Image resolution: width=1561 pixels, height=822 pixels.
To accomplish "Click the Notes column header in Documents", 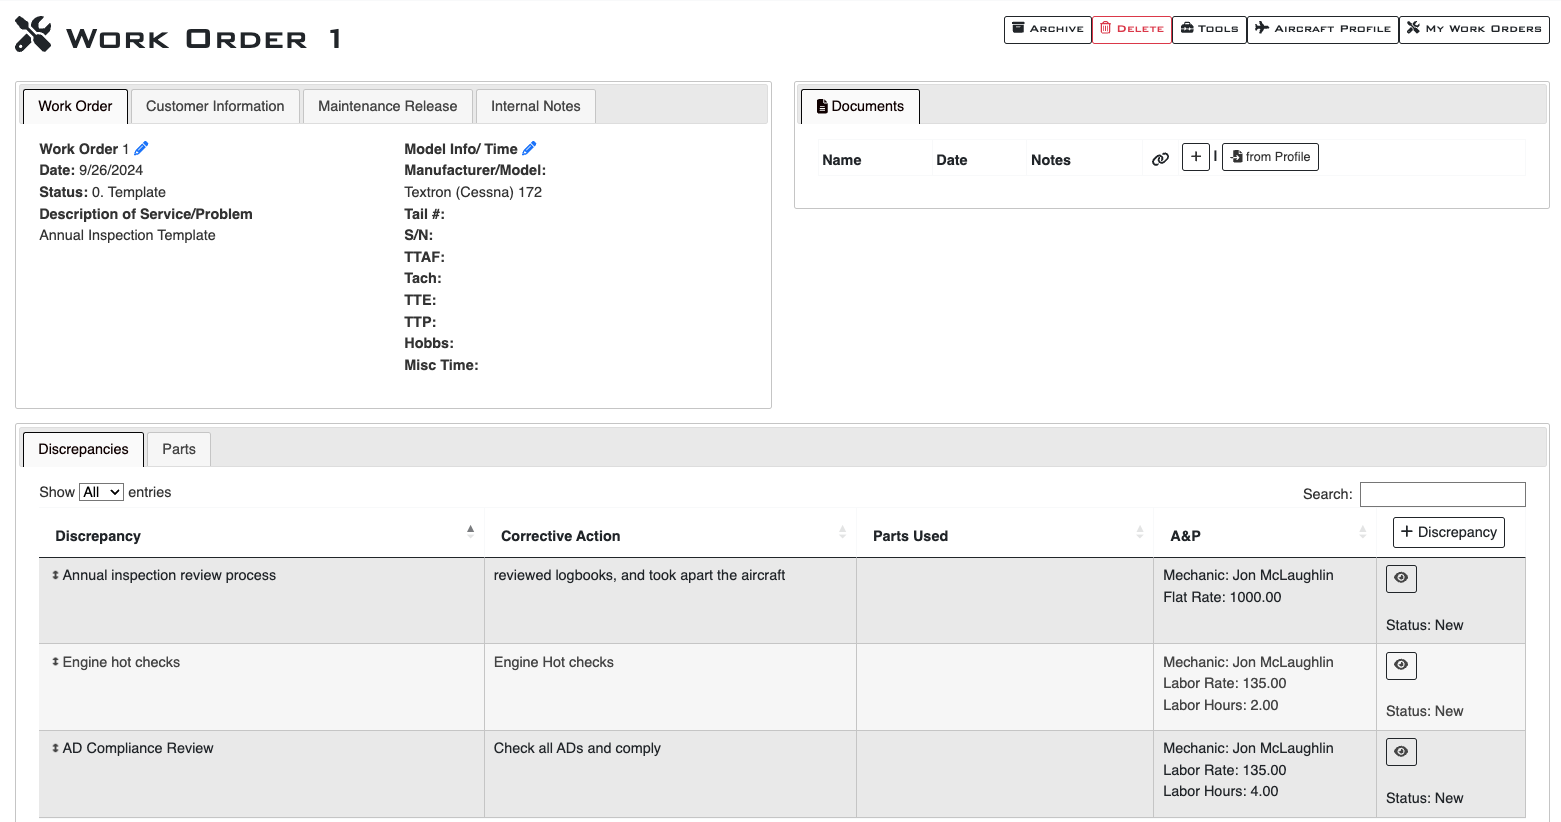I will pos(1050,160).
